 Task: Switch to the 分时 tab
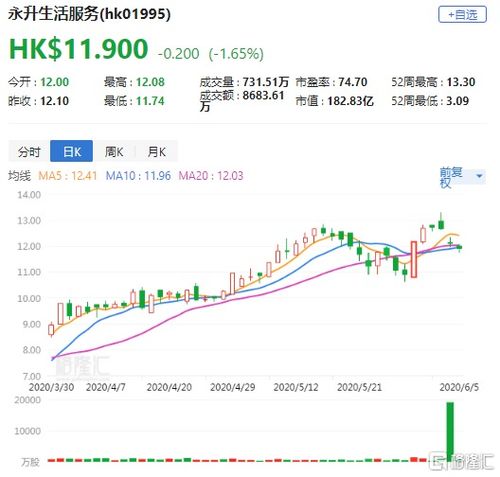click(x=29, y=152)
